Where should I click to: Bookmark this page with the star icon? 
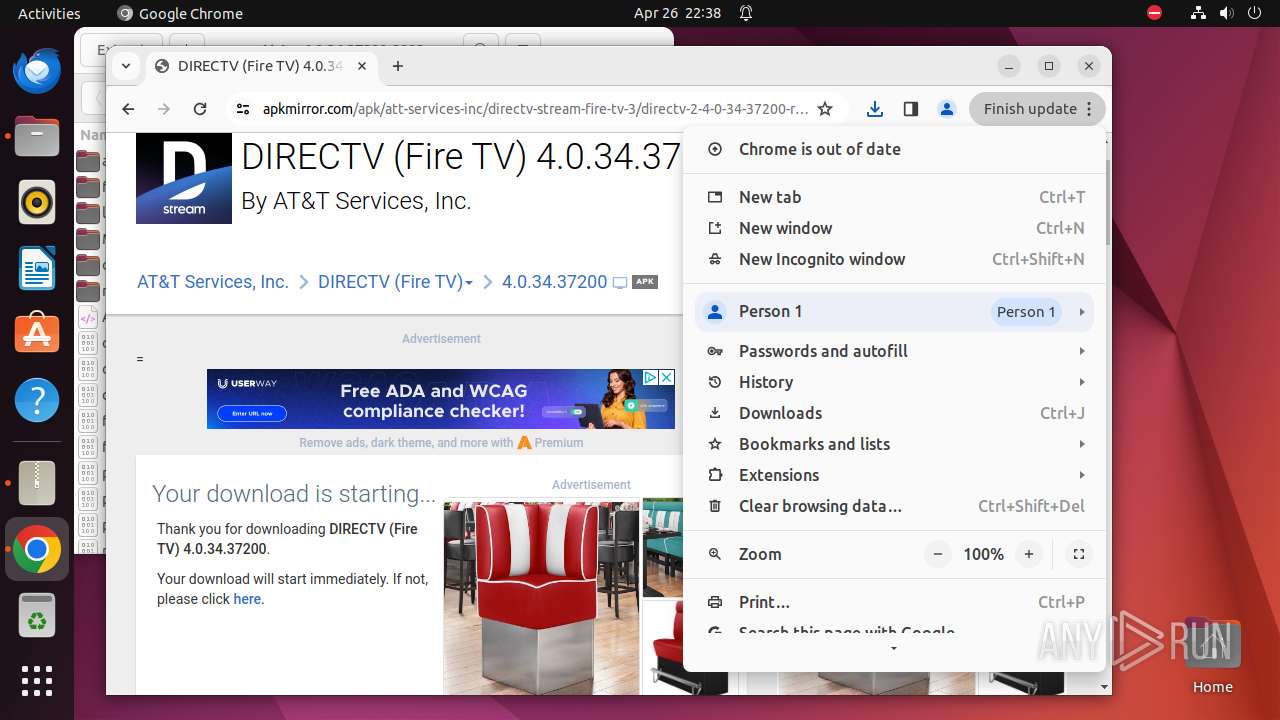(825, 109)
